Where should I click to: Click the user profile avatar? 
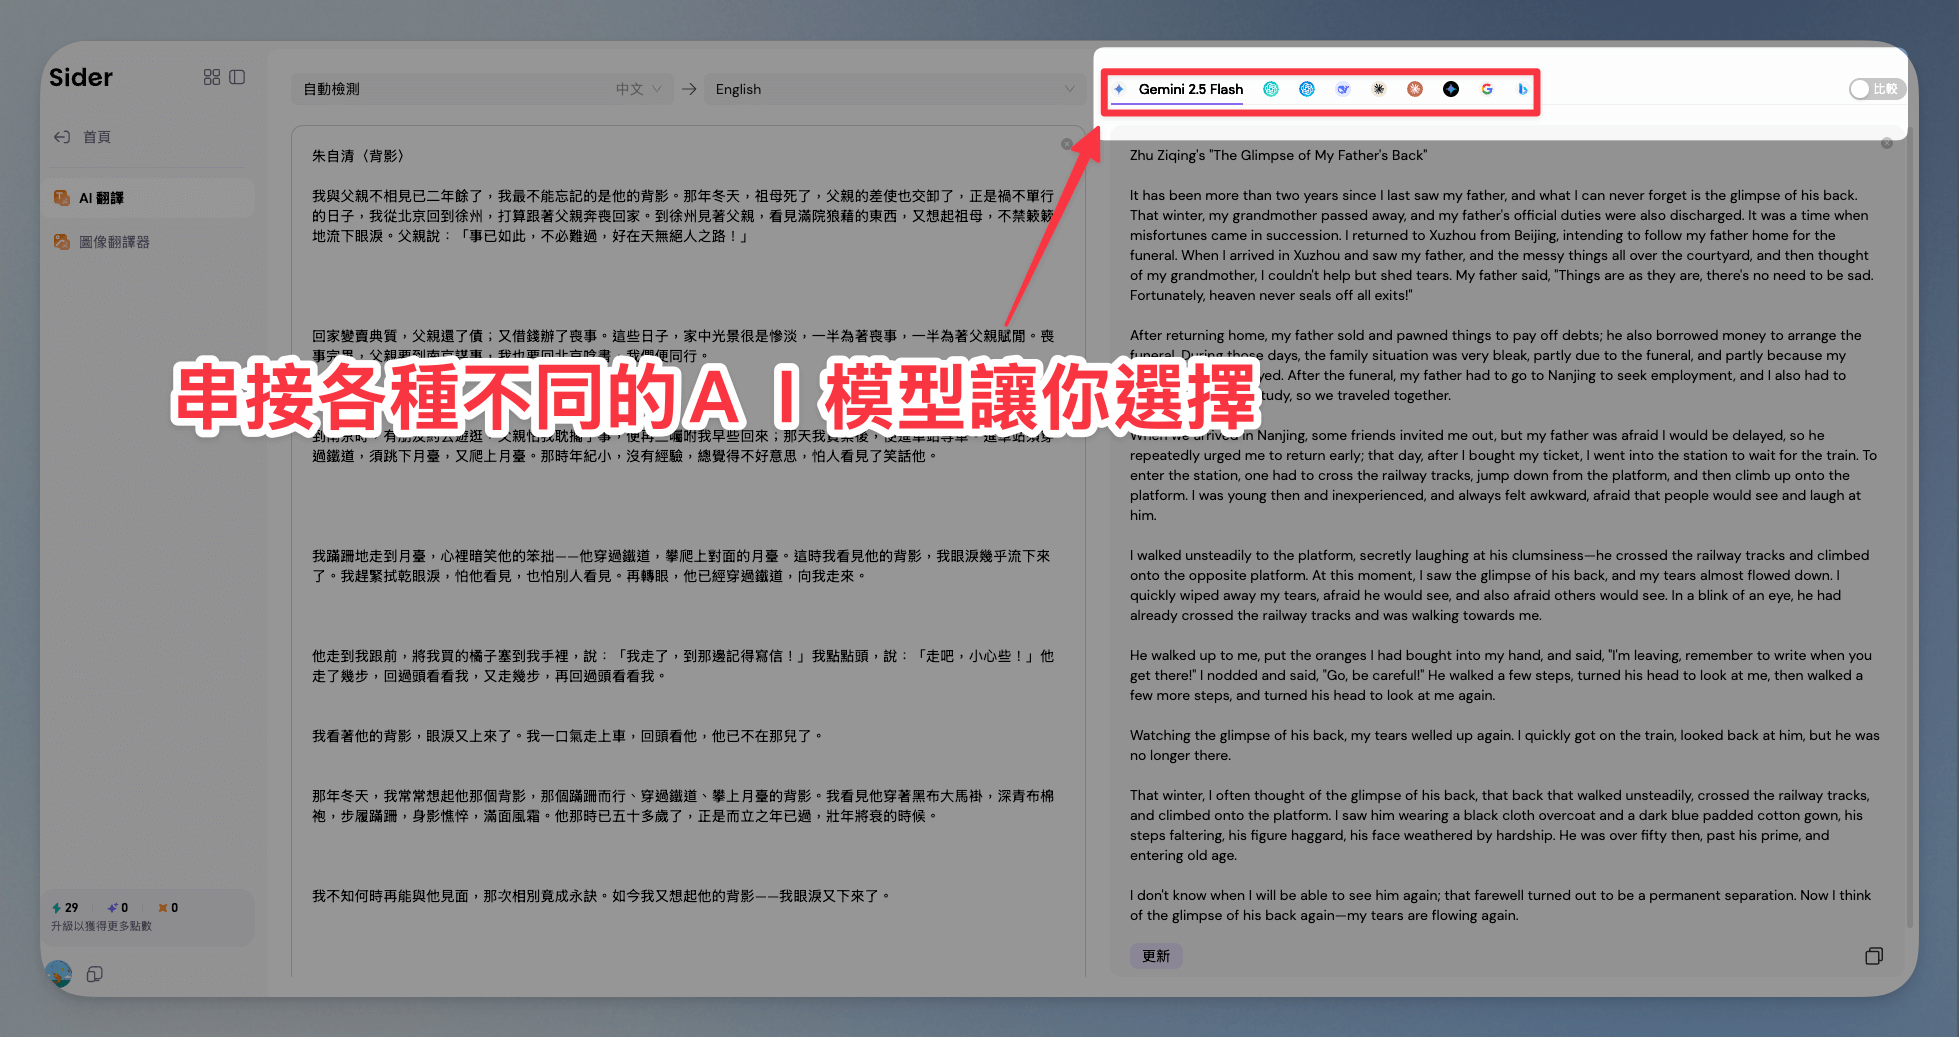coord(59,973)
